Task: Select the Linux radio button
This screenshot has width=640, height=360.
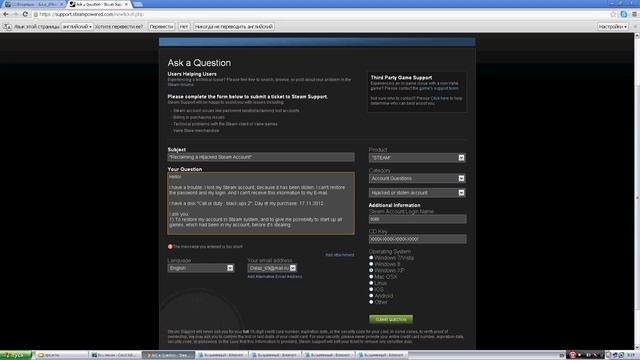Action: (x=371, y=283)
